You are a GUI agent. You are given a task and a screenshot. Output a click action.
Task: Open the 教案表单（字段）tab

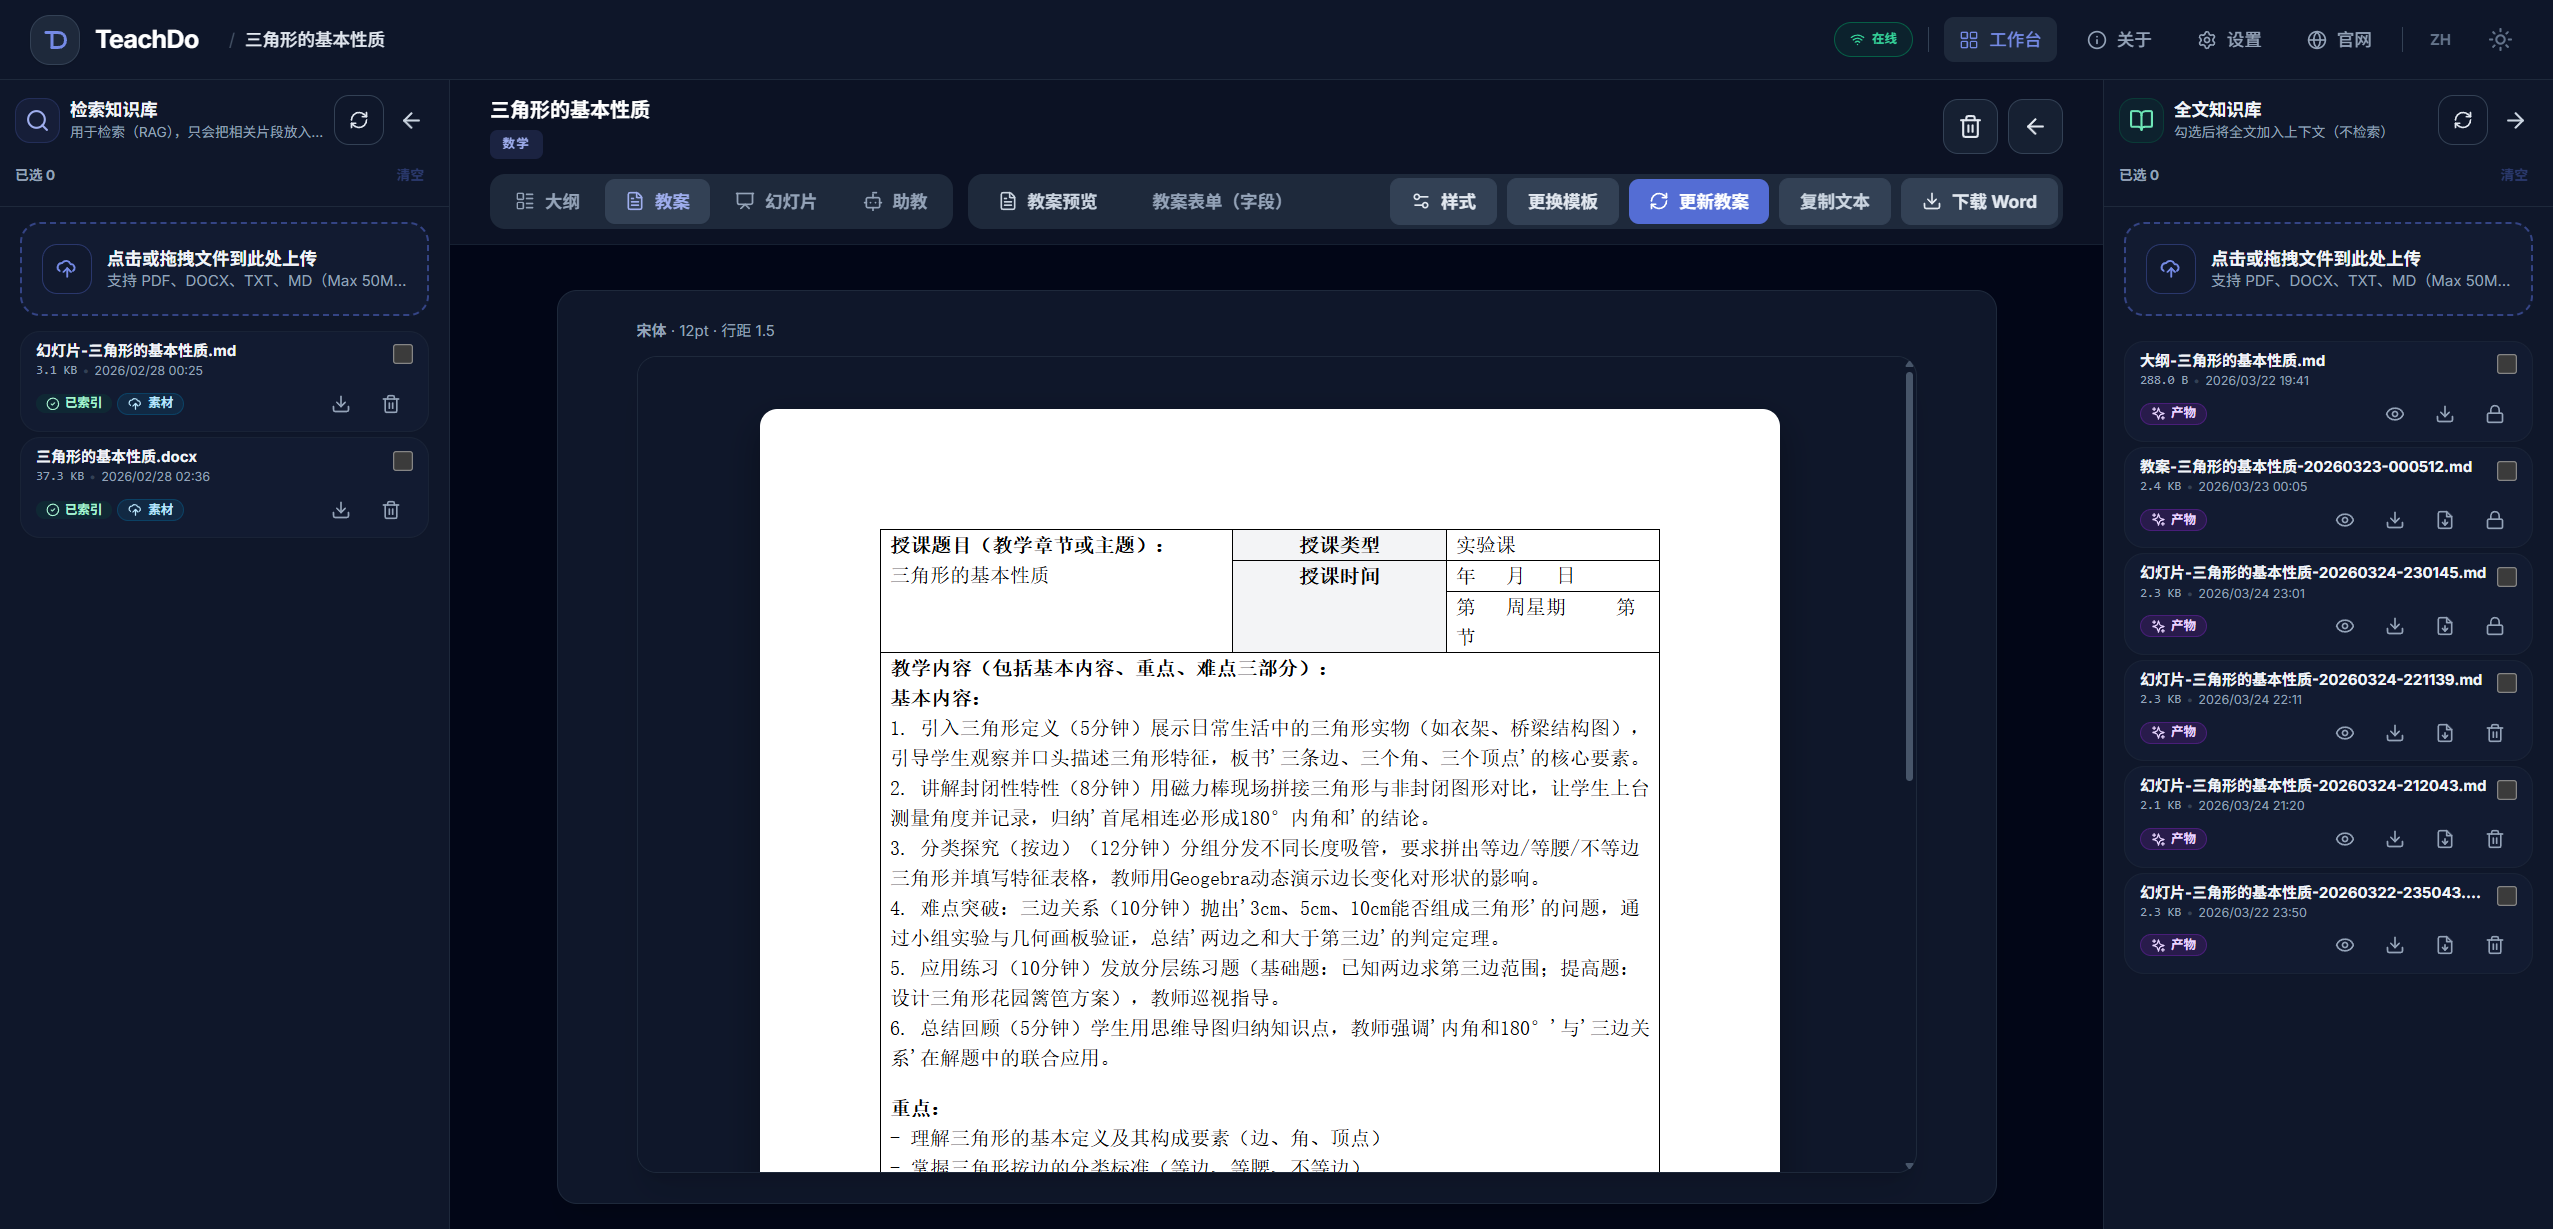pyautogui.click(x=1216, y=201)
